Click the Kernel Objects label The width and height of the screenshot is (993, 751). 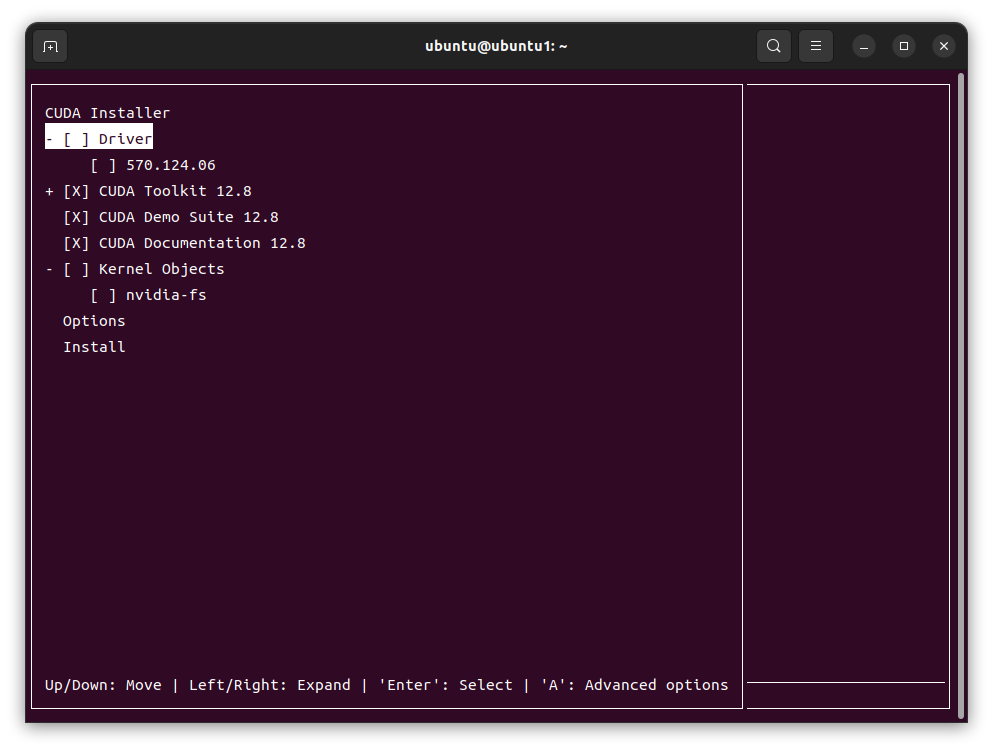[x=161, y=269]
